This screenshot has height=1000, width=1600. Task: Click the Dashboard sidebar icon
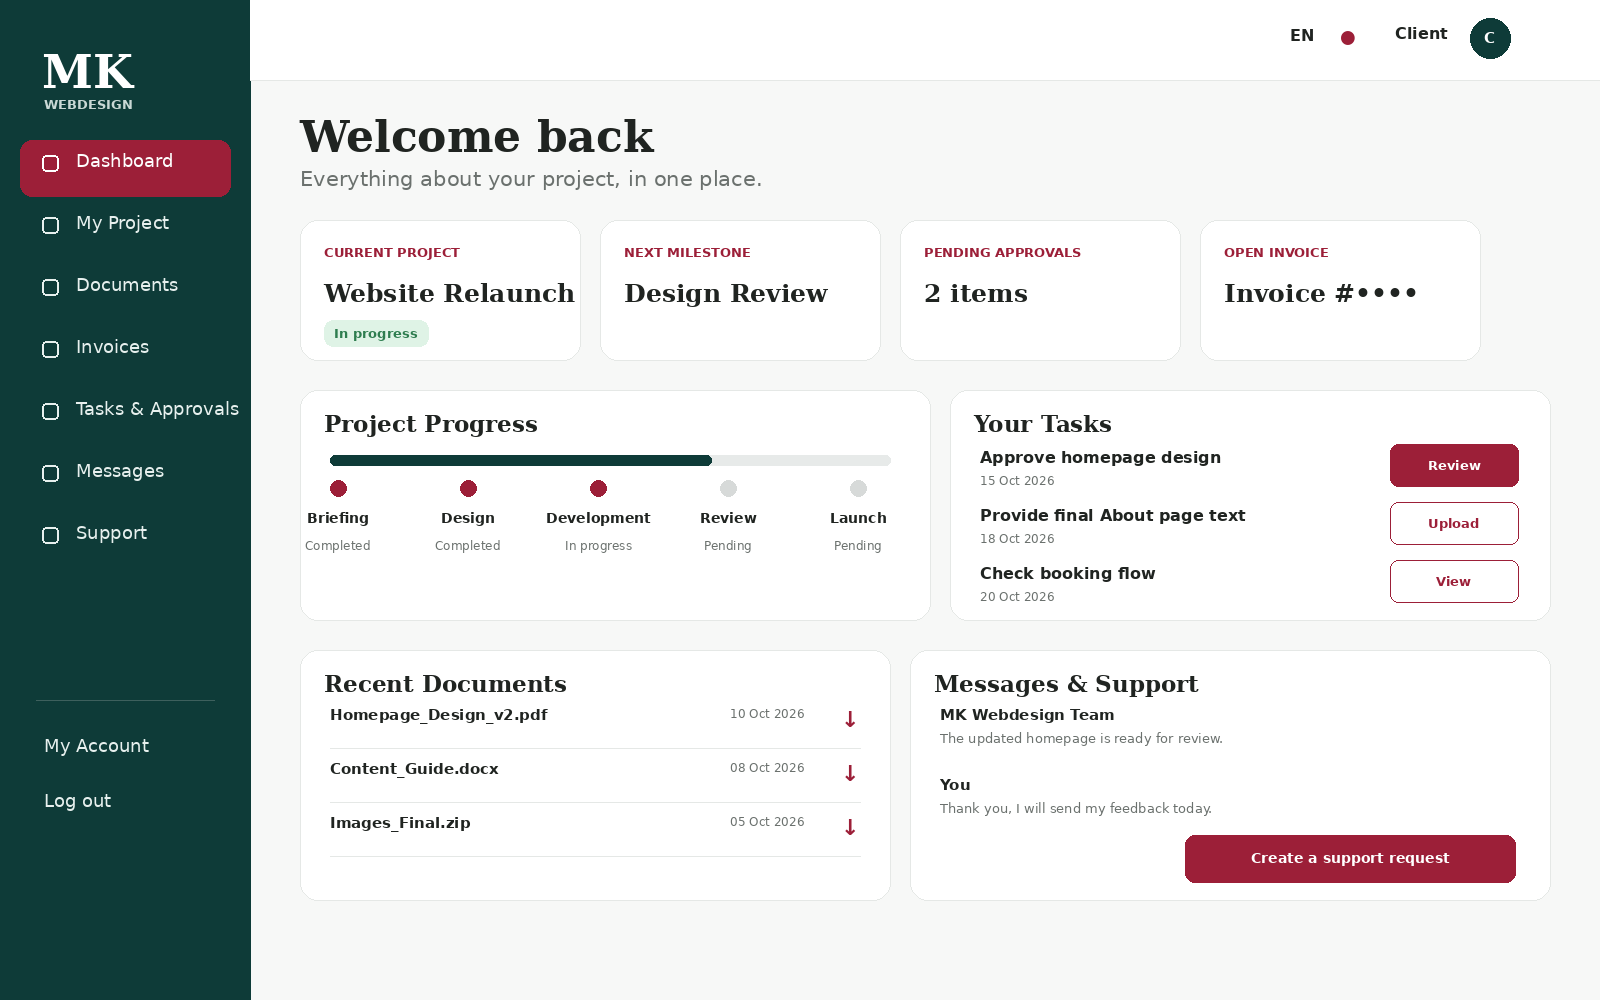(x=51, y=163)
